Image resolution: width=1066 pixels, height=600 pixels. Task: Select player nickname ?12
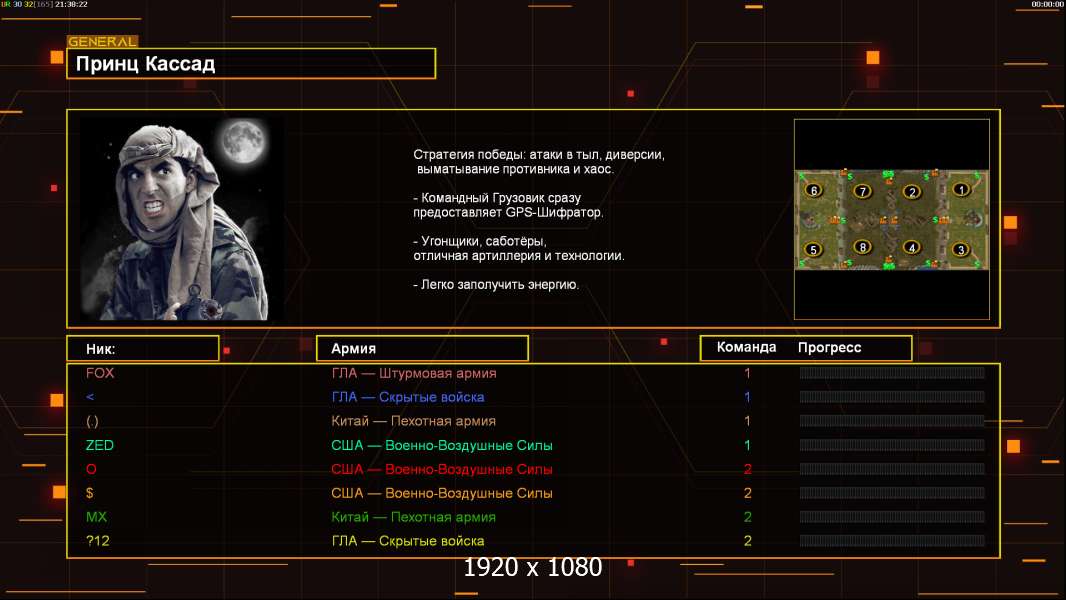[x=97, y=541]
